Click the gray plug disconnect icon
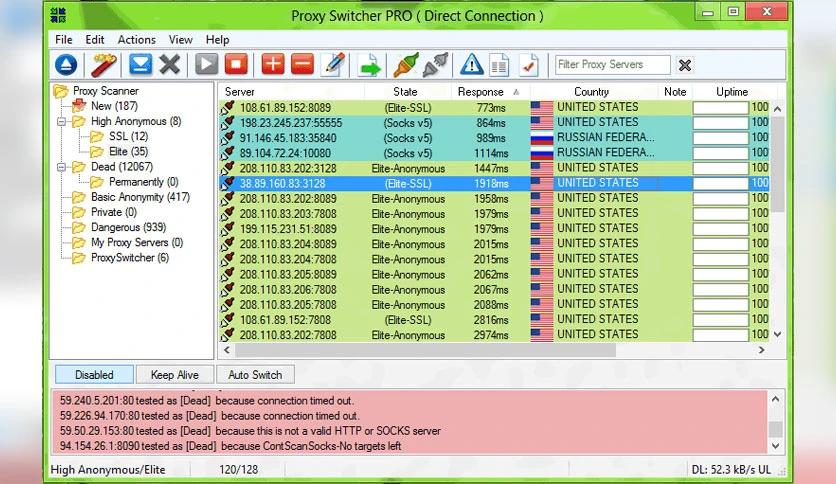This screenshot has width=836, height=484. [436, 65]
